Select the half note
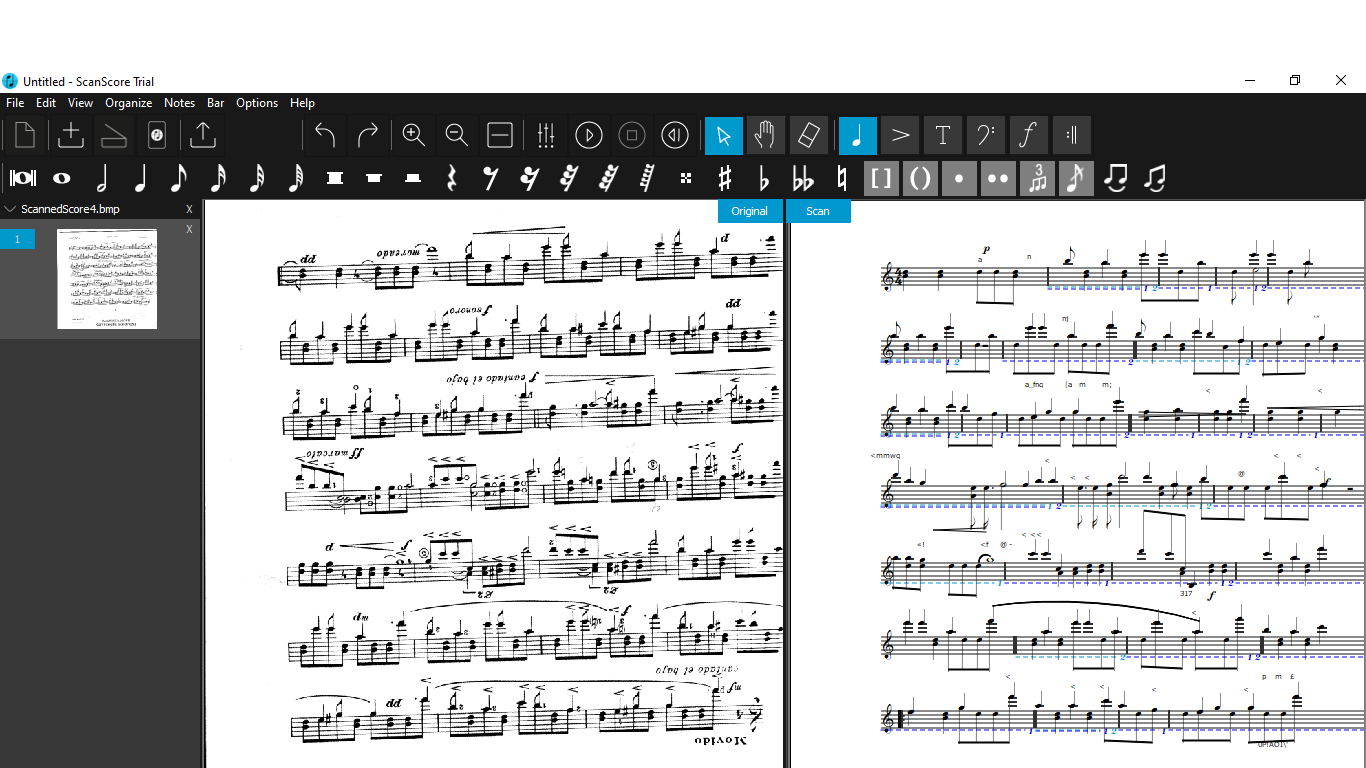The height and width of the screenshot is (768, 1366). click(x=101, y=178)
